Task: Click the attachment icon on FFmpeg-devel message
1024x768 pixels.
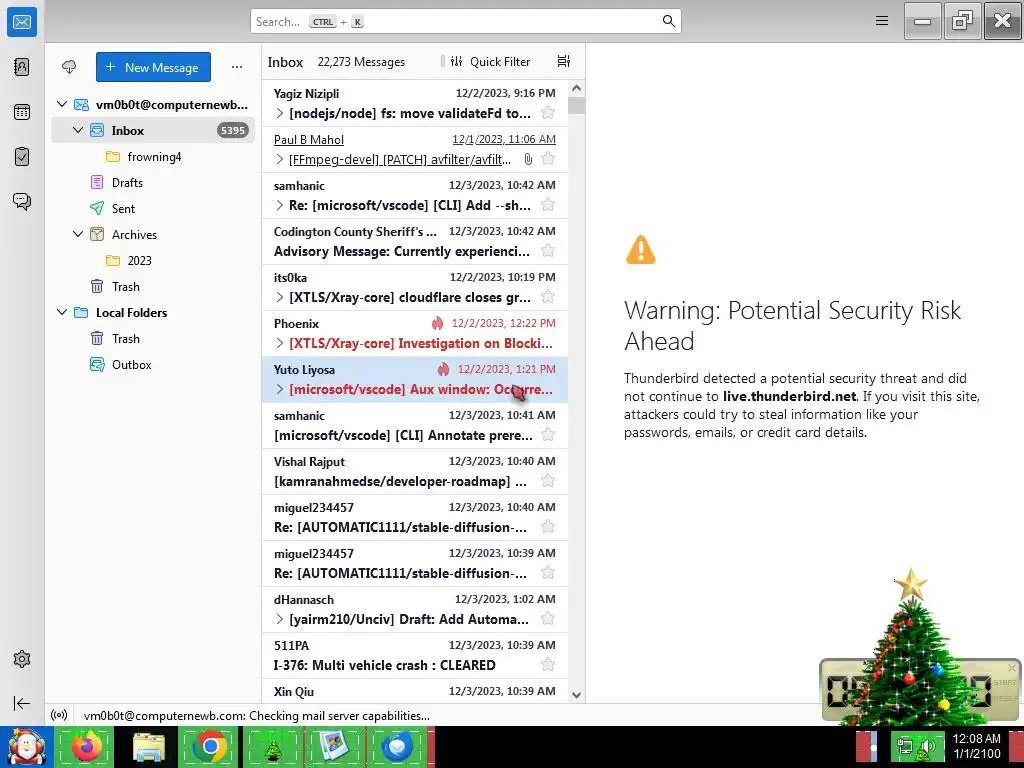Action: coord(528,159)
